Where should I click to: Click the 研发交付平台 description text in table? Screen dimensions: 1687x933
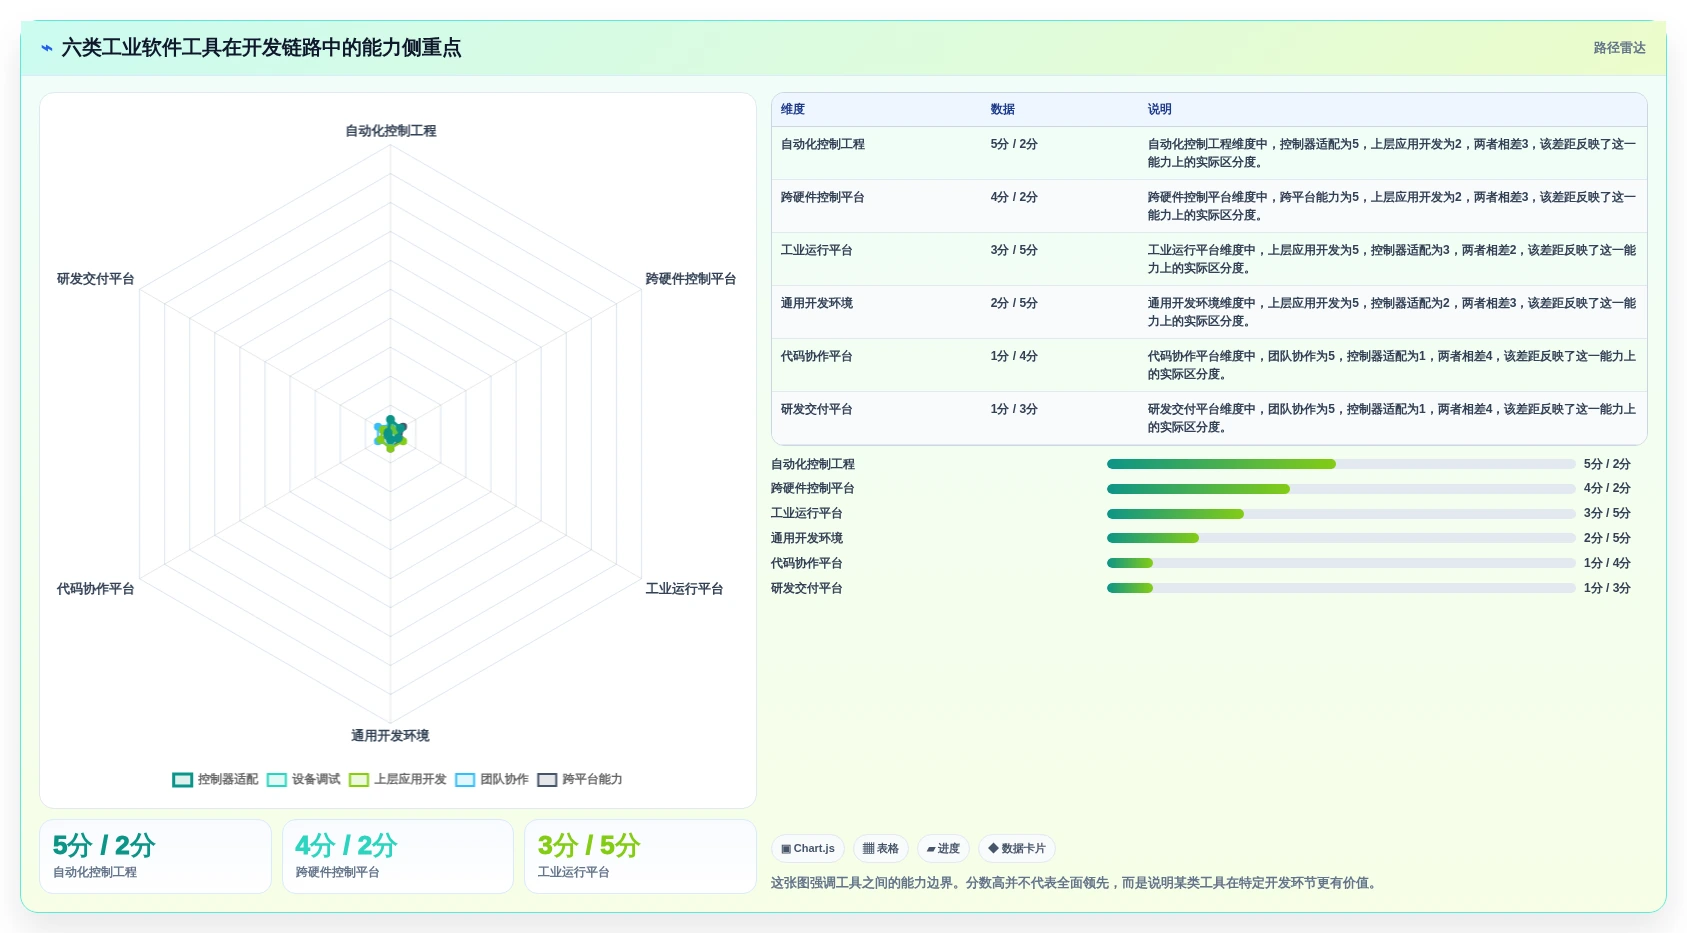(1392, 418)
